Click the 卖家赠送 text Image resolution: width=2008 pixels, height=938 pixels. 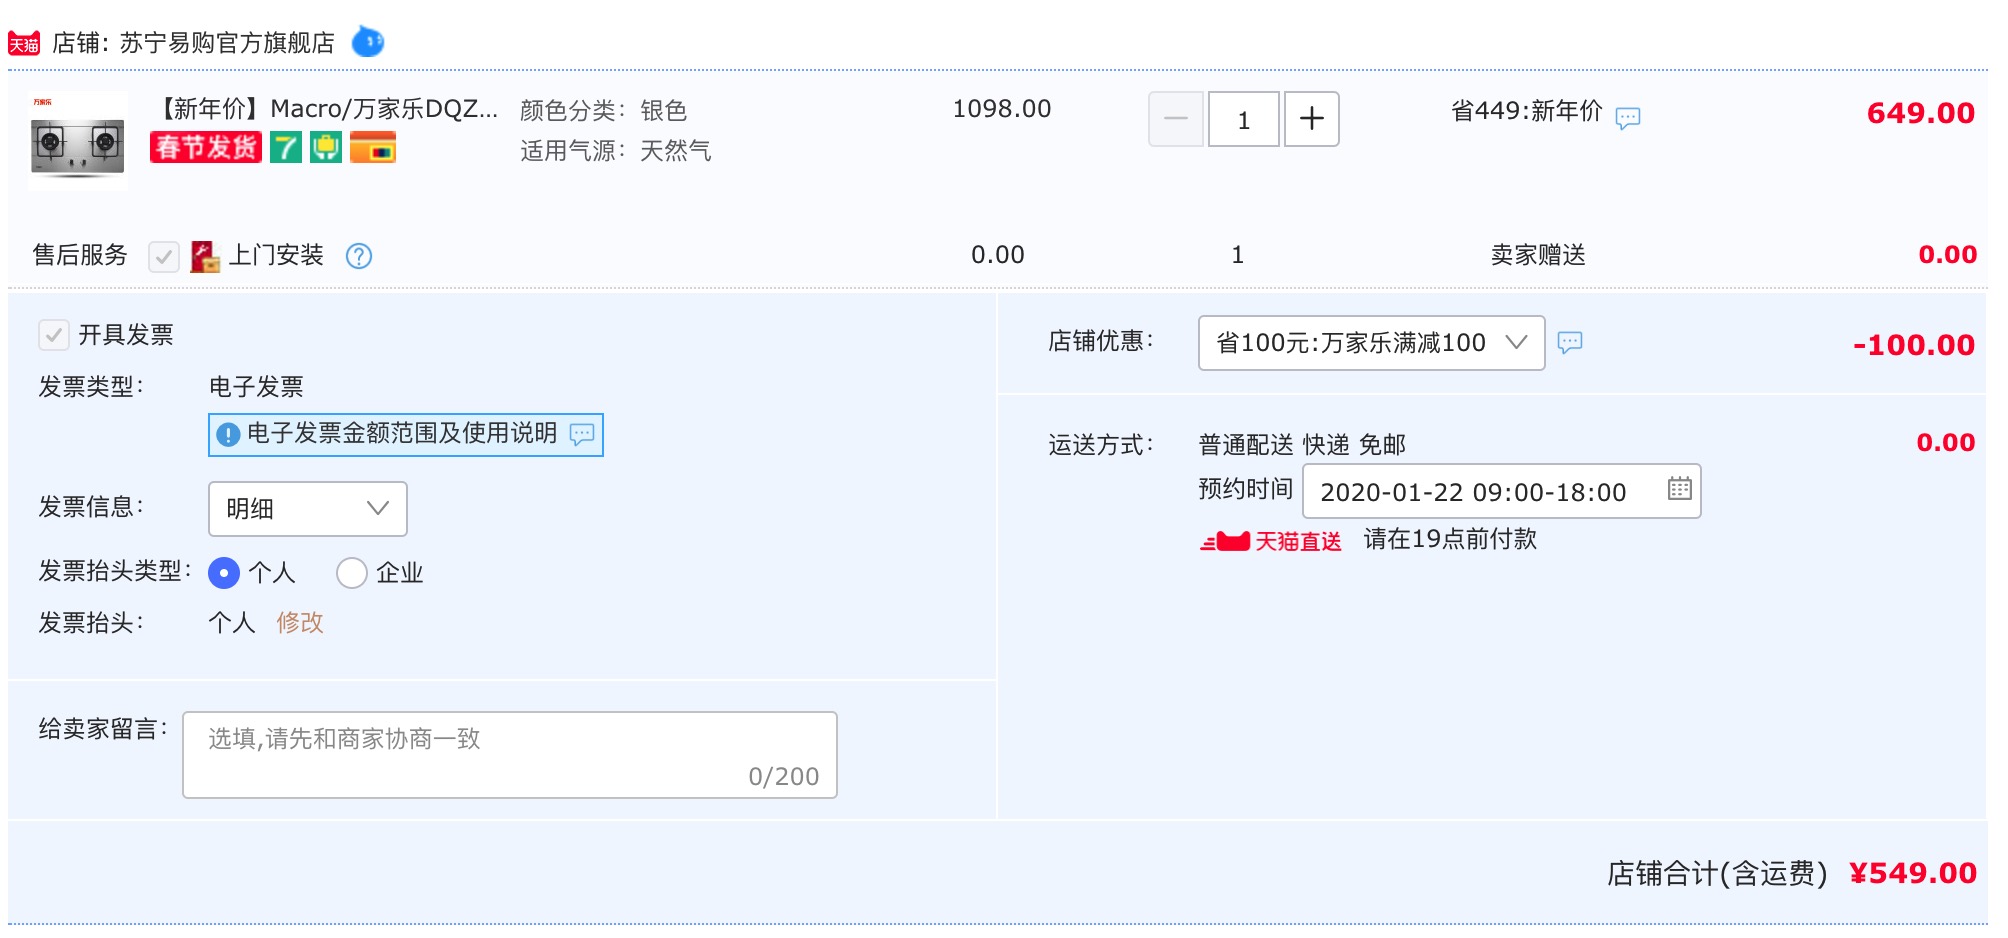1538,255
